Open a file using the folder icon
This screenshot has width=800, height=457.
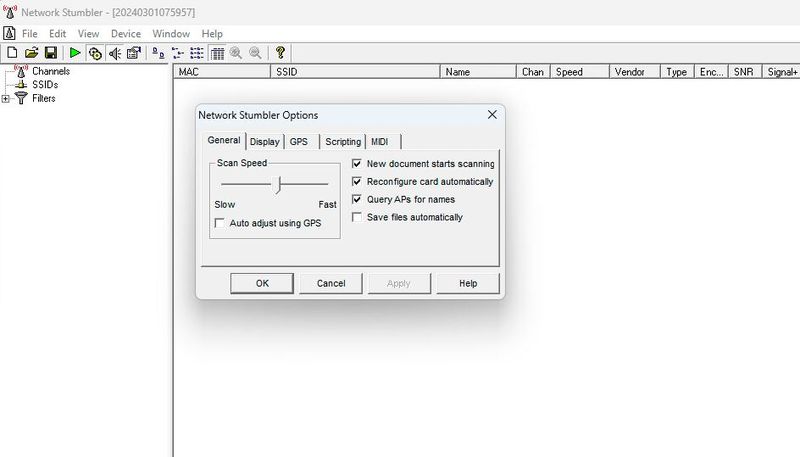click(31, 53)
